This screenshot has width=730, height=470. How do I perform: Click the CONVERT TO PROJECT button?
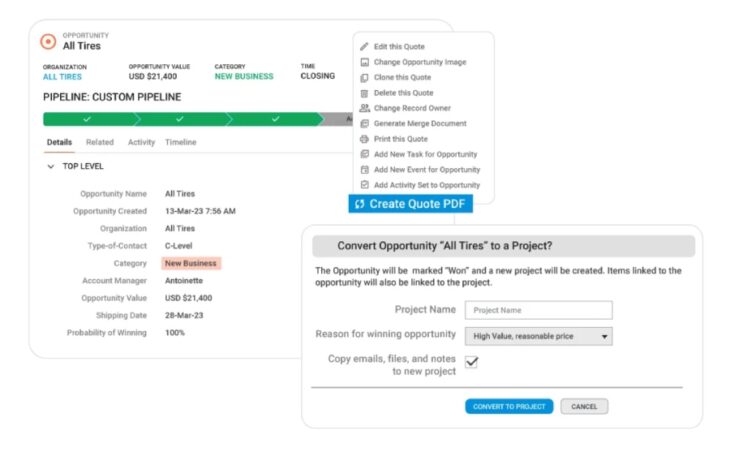click(509, 407)
